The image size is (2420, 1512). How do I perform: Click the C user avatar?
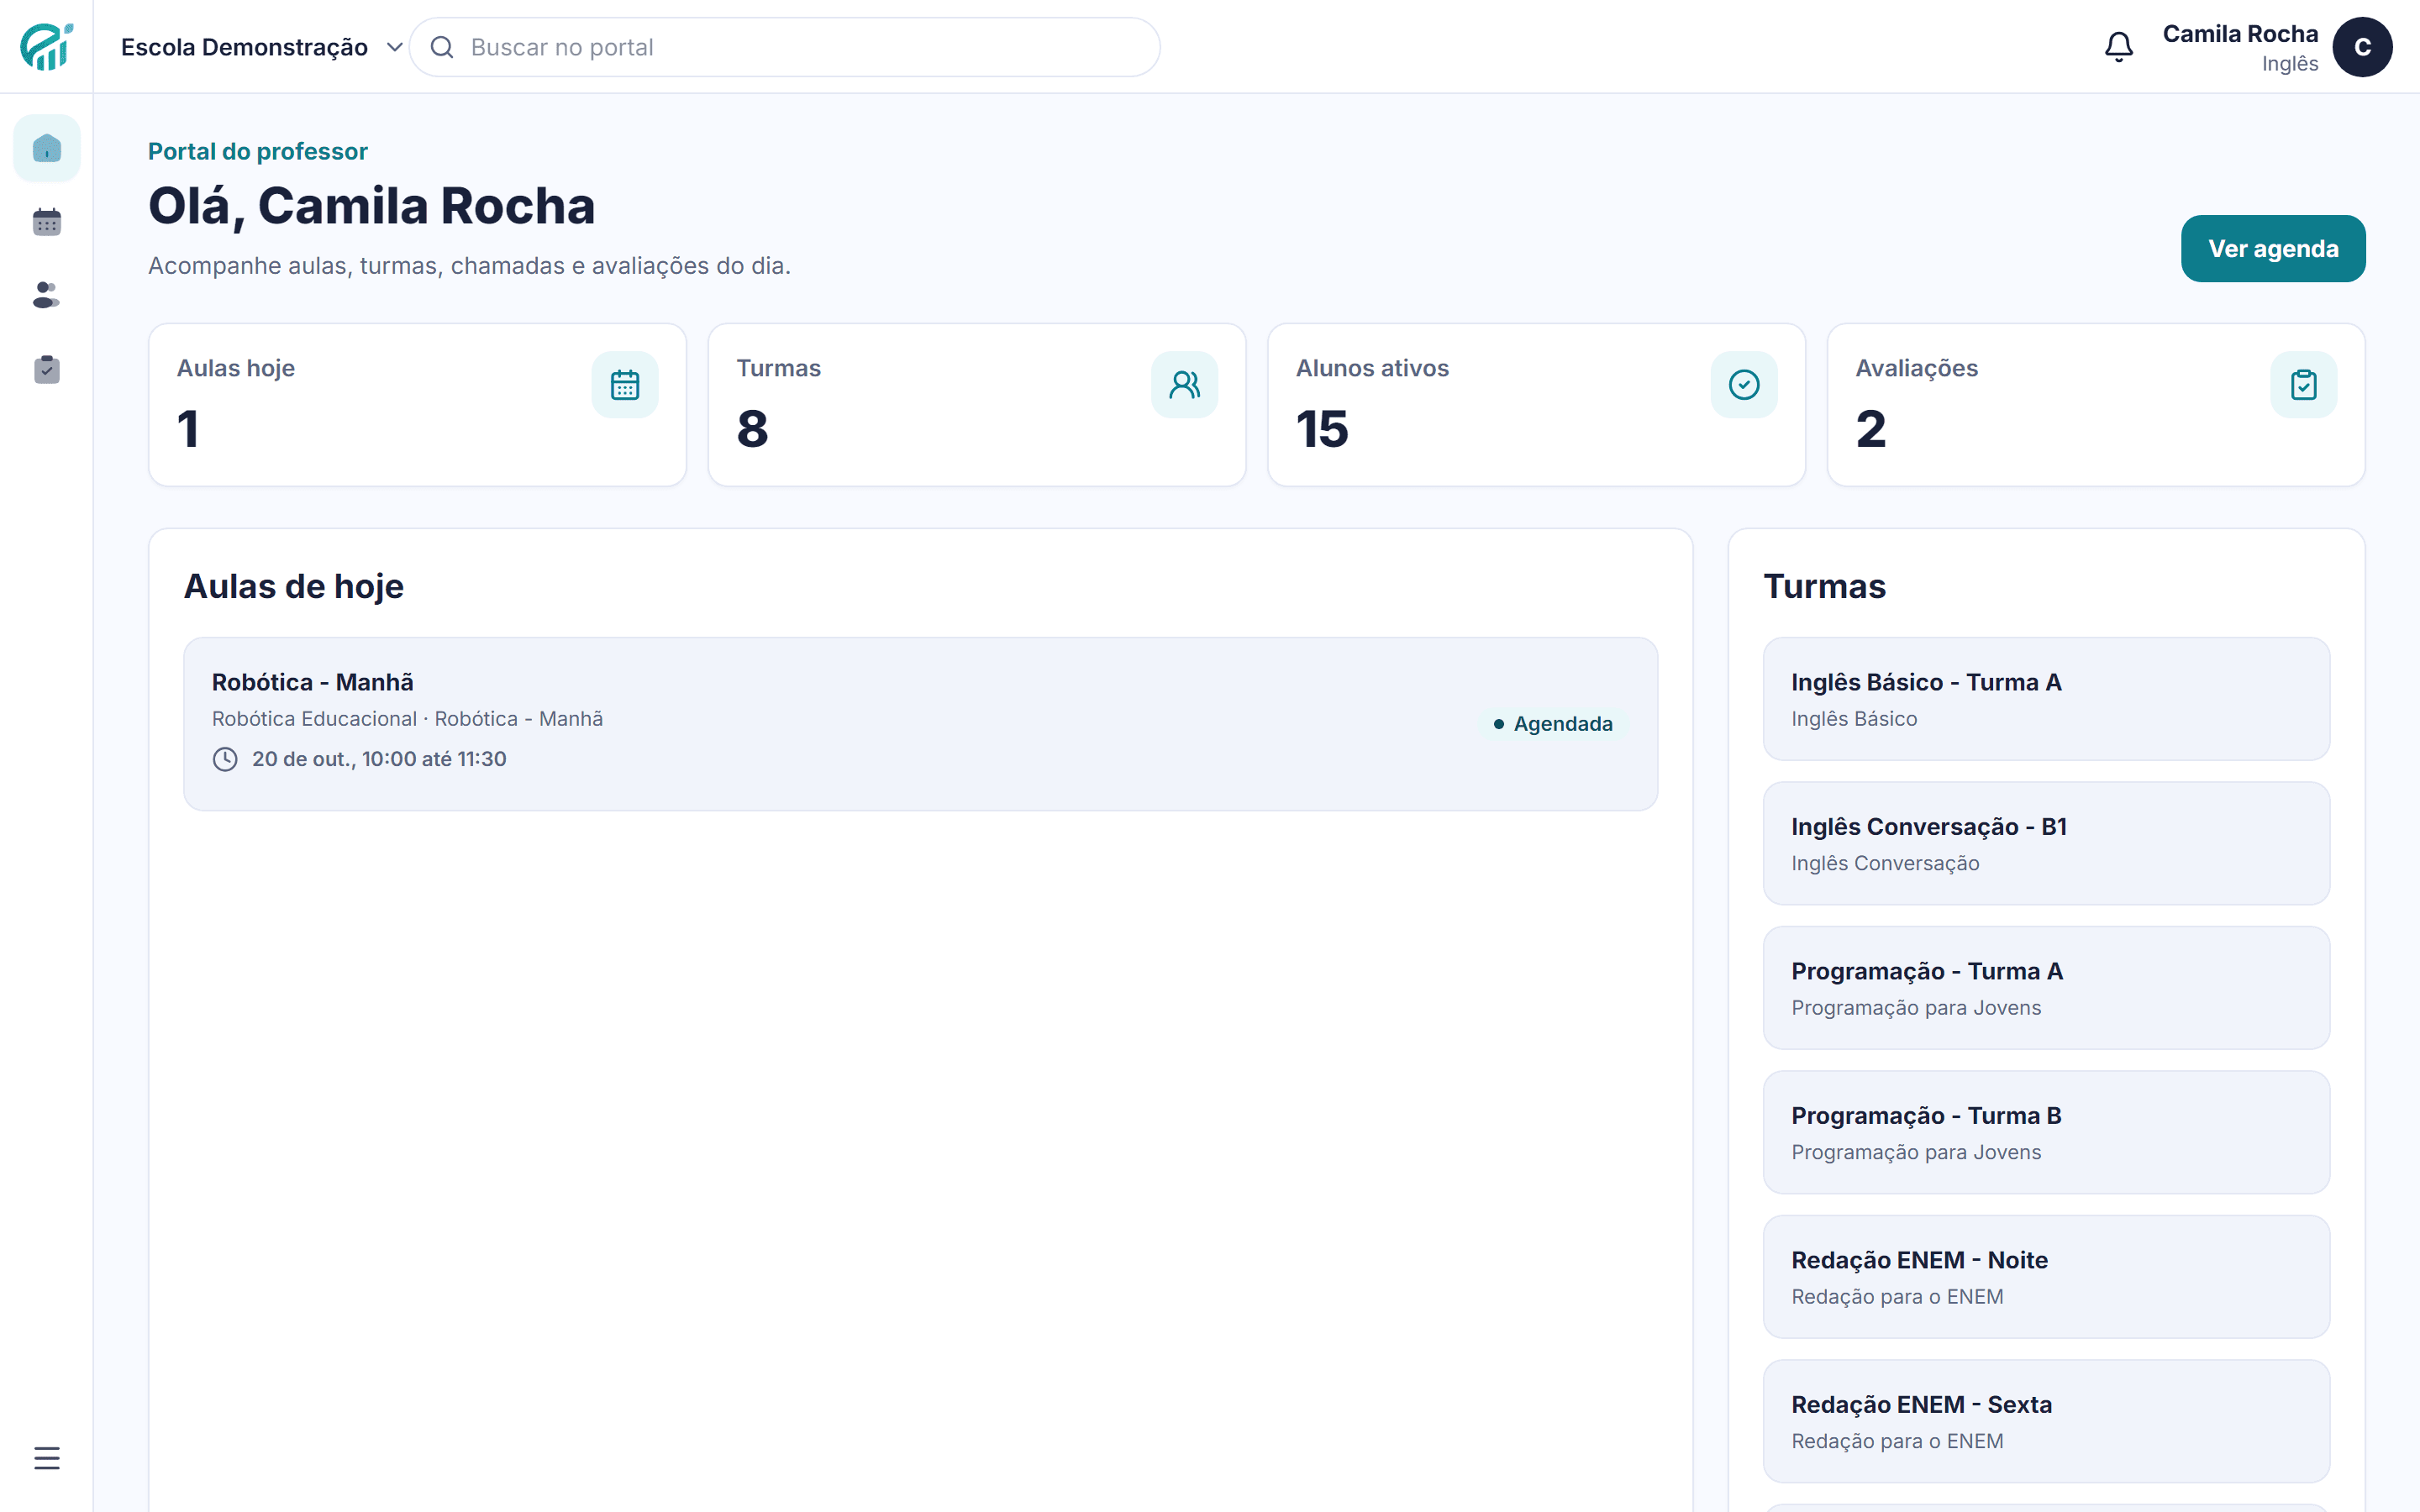pos(2362,47)
